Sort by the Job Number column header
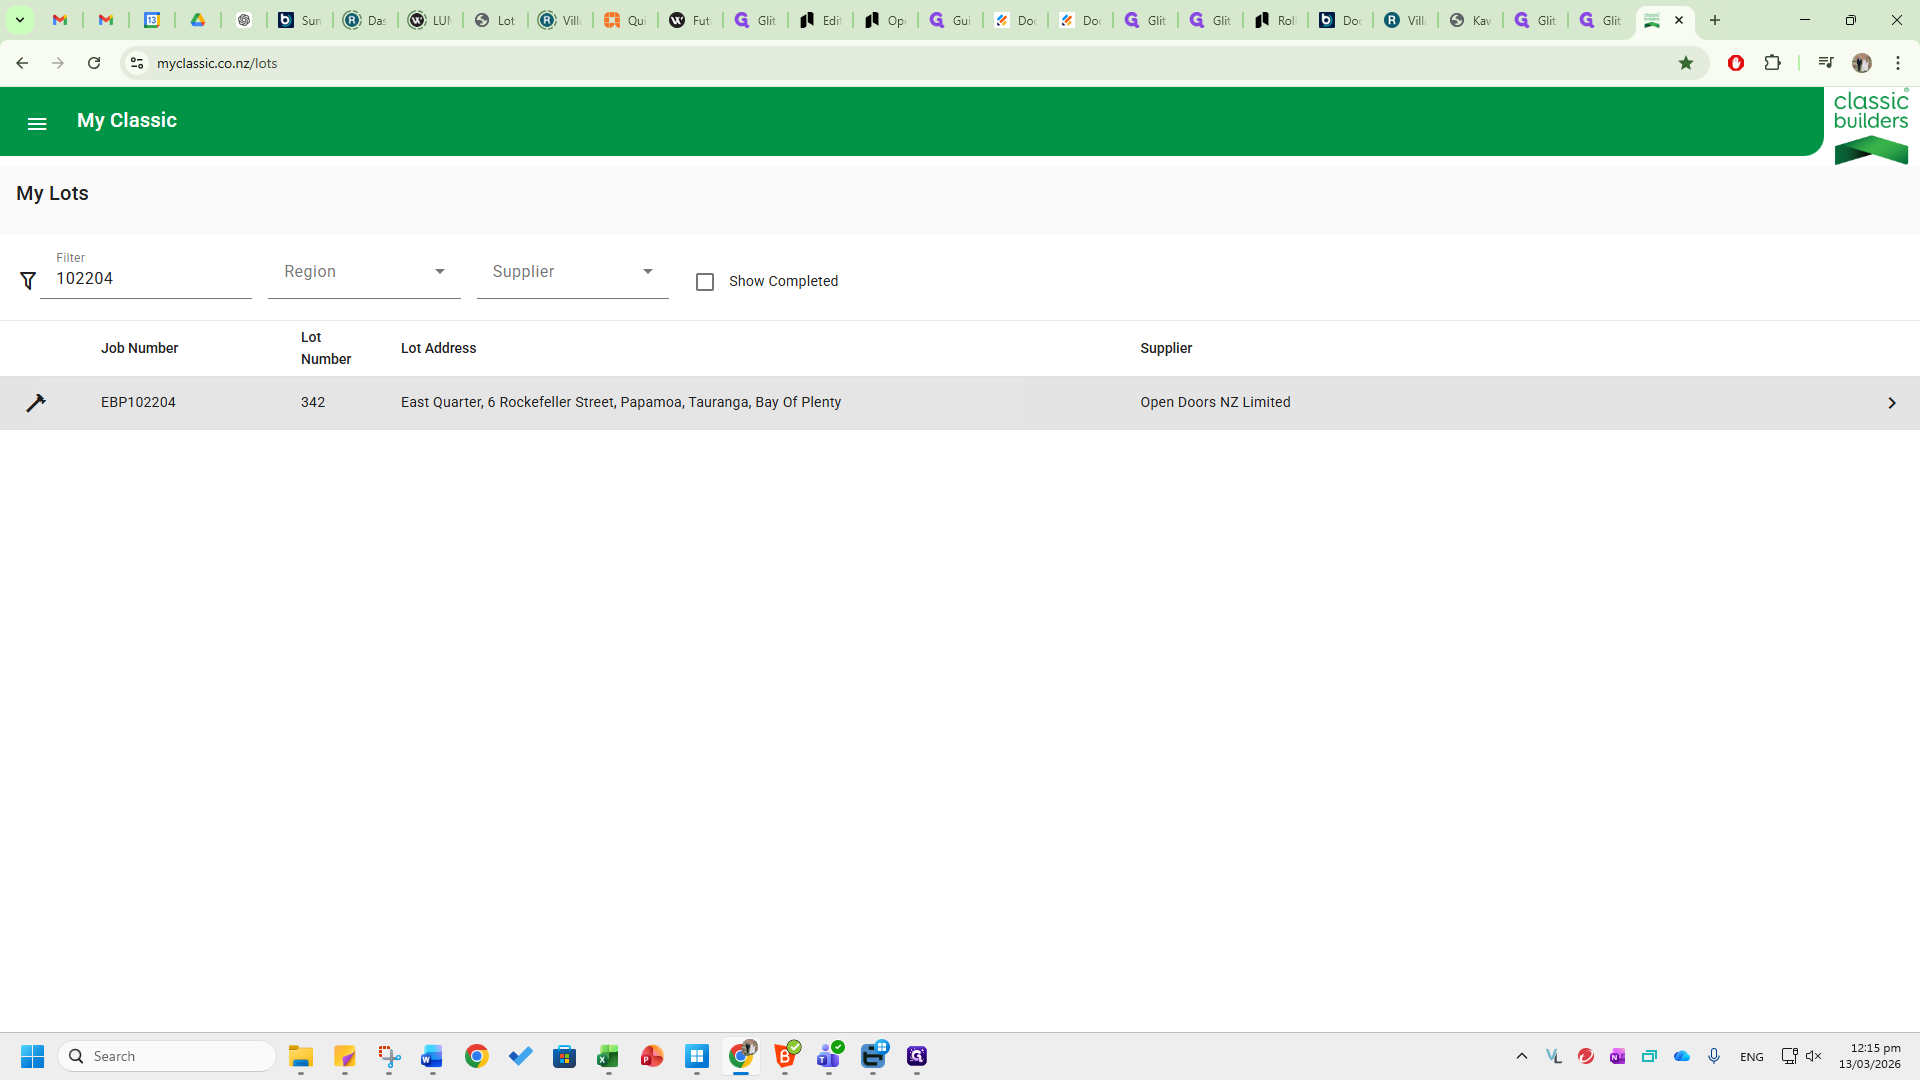The image size is (1920, 1080). pyautogui.click(x=139, y=348)
